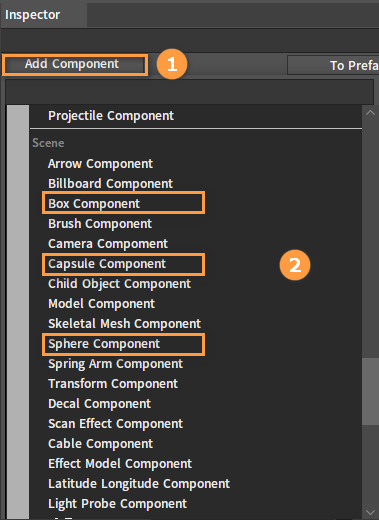The height and width of the screenshot is (520, 379).
Task: Add a Billboard Component
Action: 110,184
